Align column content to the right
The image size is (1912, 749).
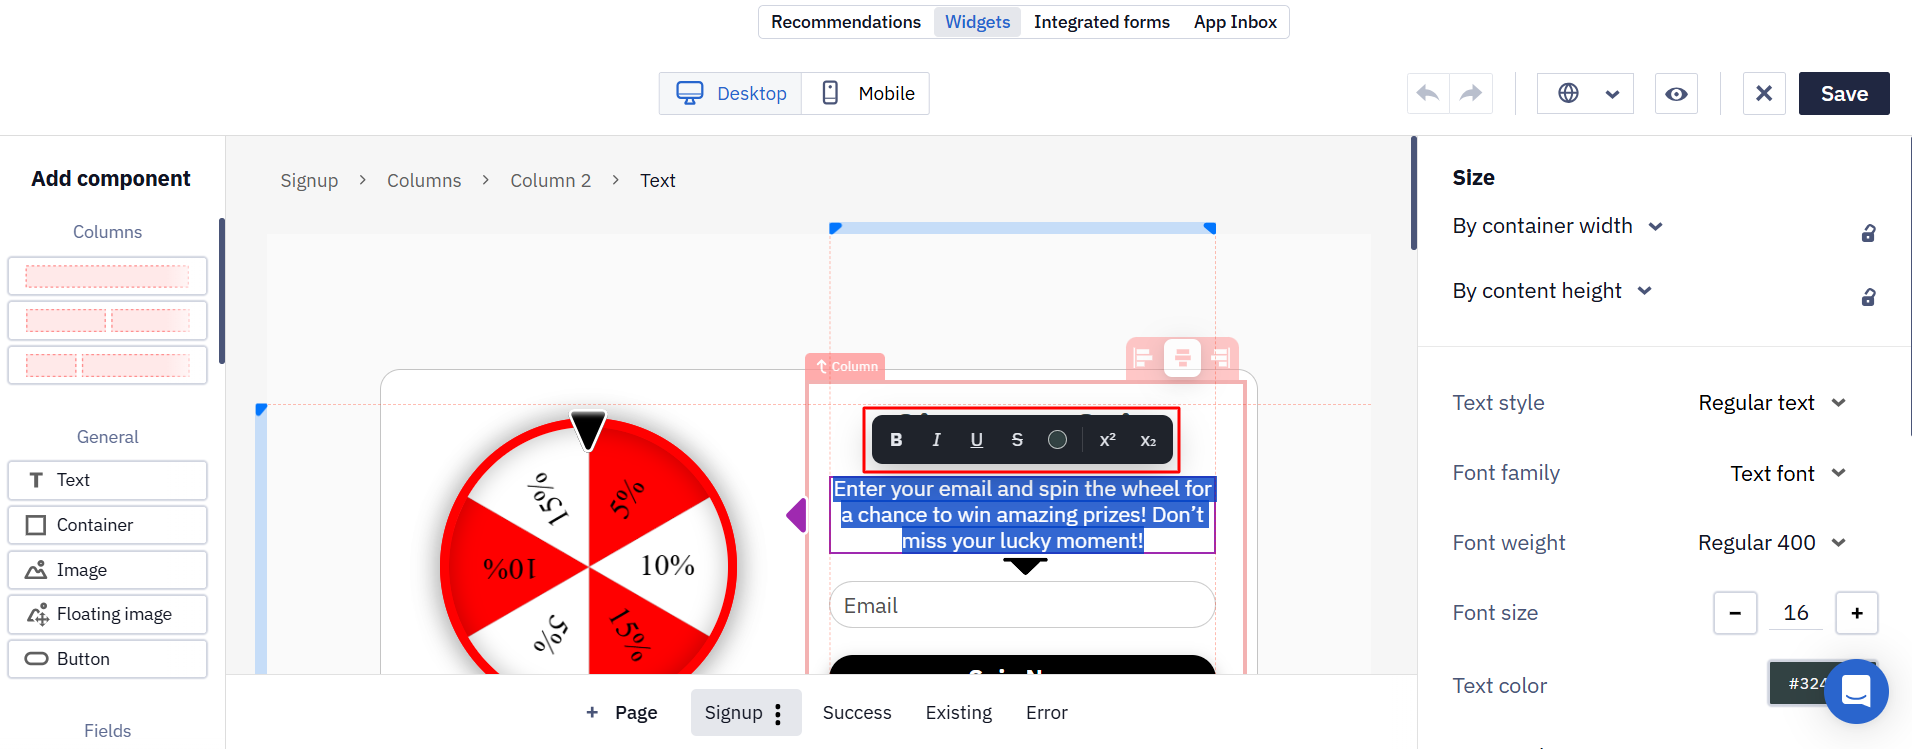tap(1220, 358)
